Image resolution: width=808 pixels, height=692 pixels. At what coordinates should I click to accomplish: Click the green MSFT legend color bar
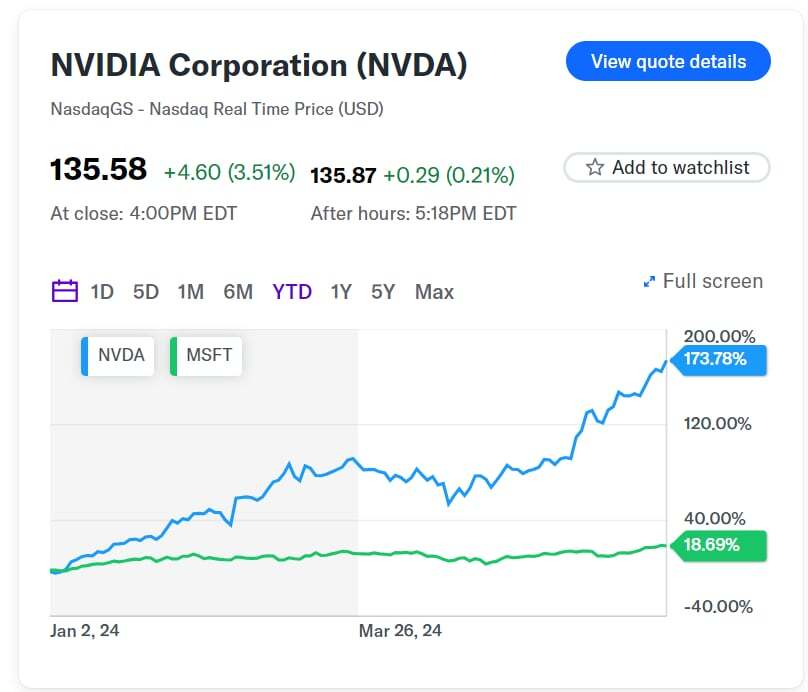point(174,356)
